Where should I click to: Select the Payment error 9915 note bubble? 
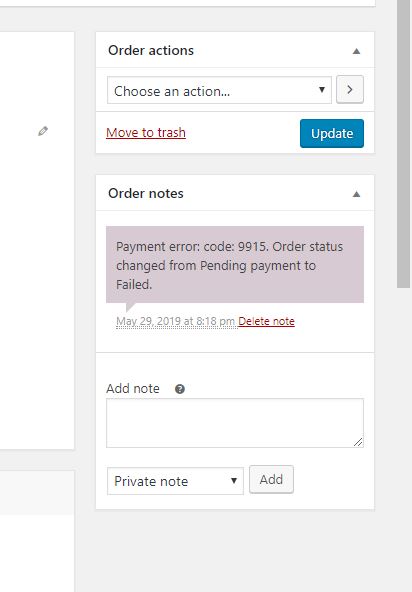(x=235, y=265)
